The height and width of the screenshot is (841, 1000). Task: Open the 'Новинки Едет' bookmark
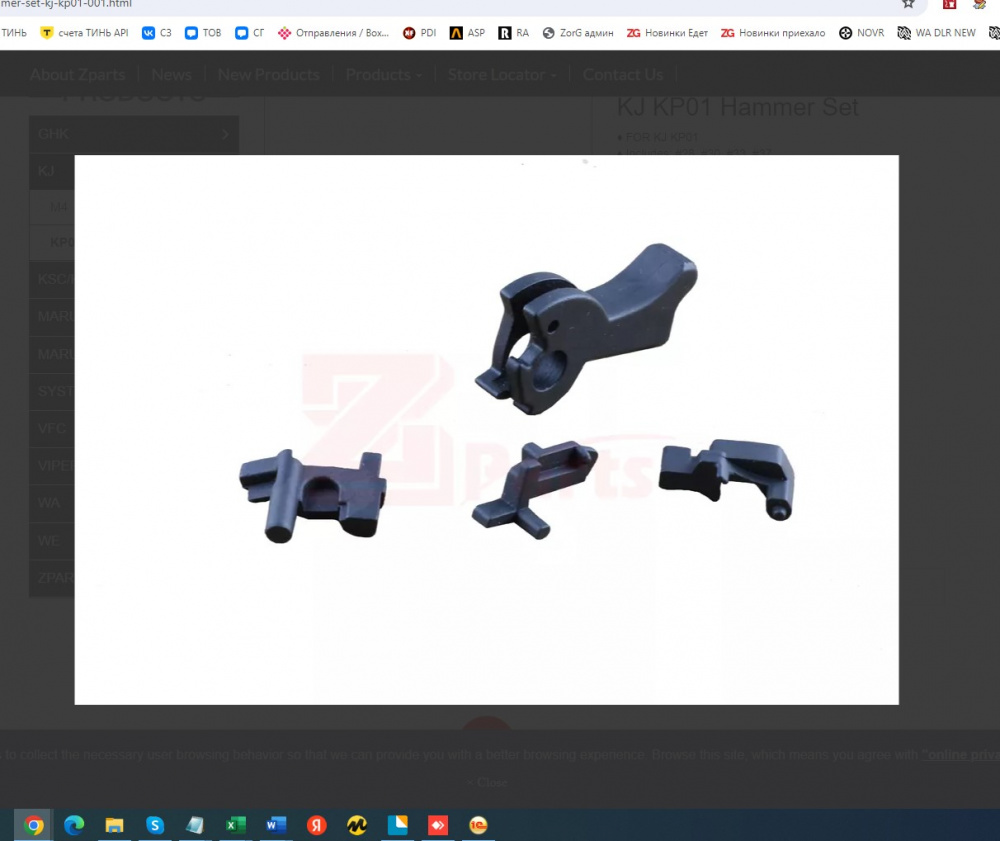(667, 33)
